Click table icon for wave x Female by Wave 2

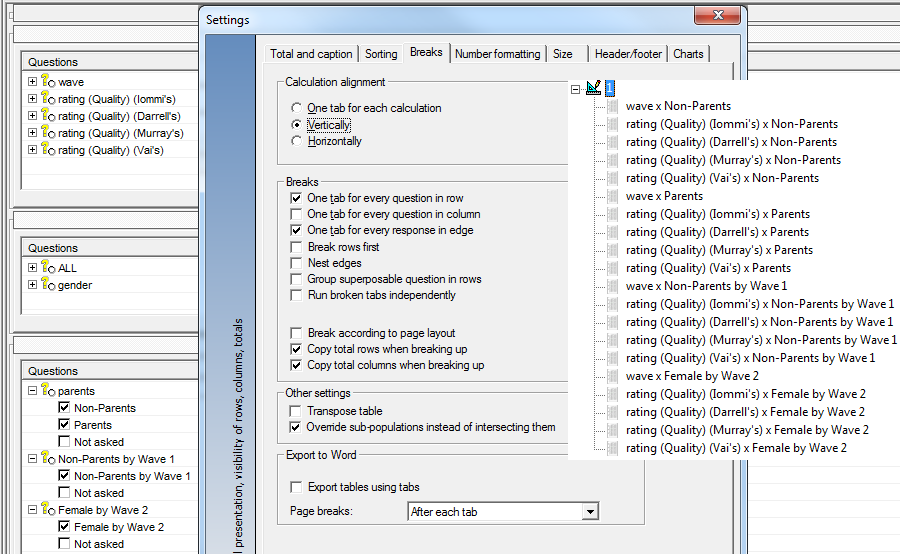point(613,376)
